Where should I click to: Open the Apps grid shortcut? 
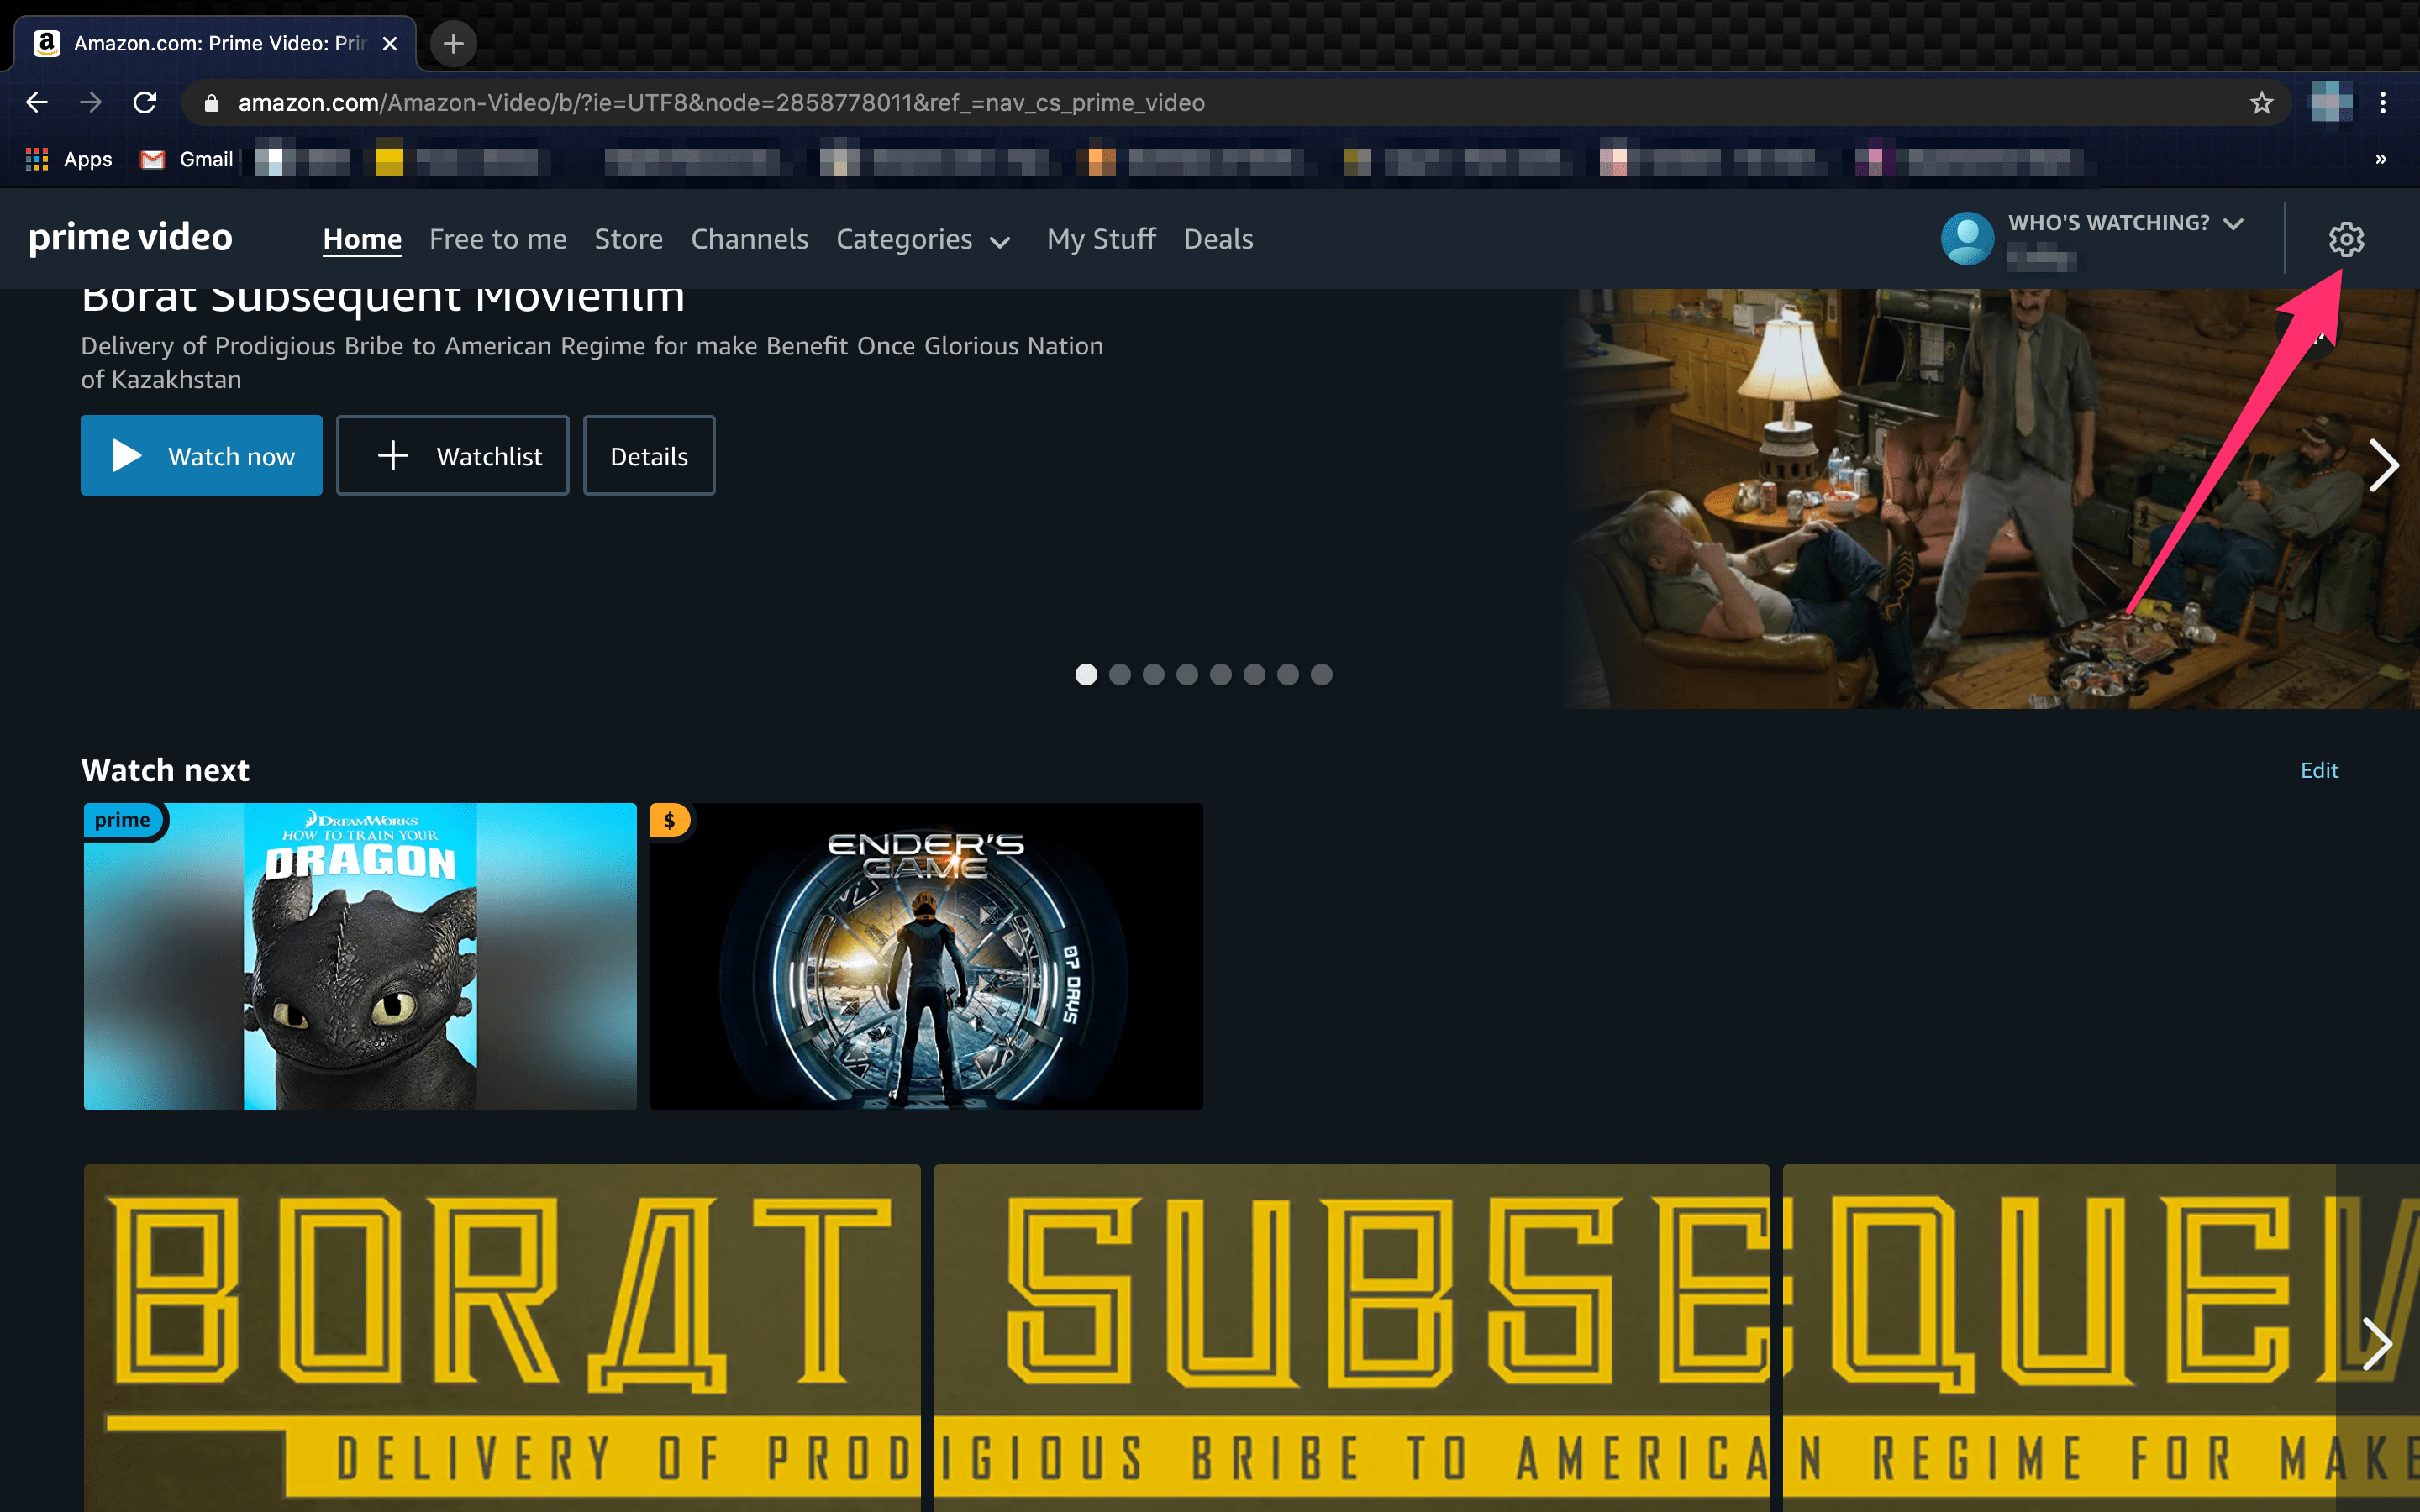click(x=69, y=160)
